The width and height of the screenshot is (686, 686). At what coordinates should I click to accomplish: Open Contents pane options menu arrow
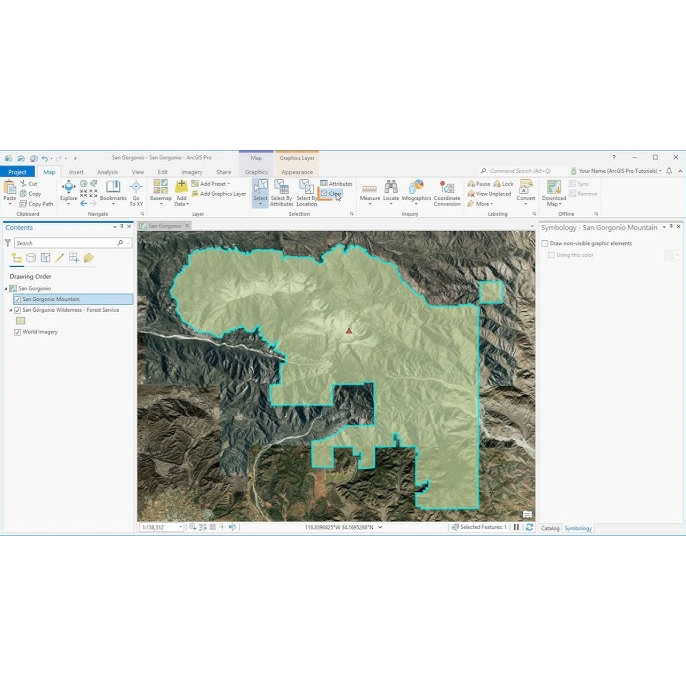(115, 227)
